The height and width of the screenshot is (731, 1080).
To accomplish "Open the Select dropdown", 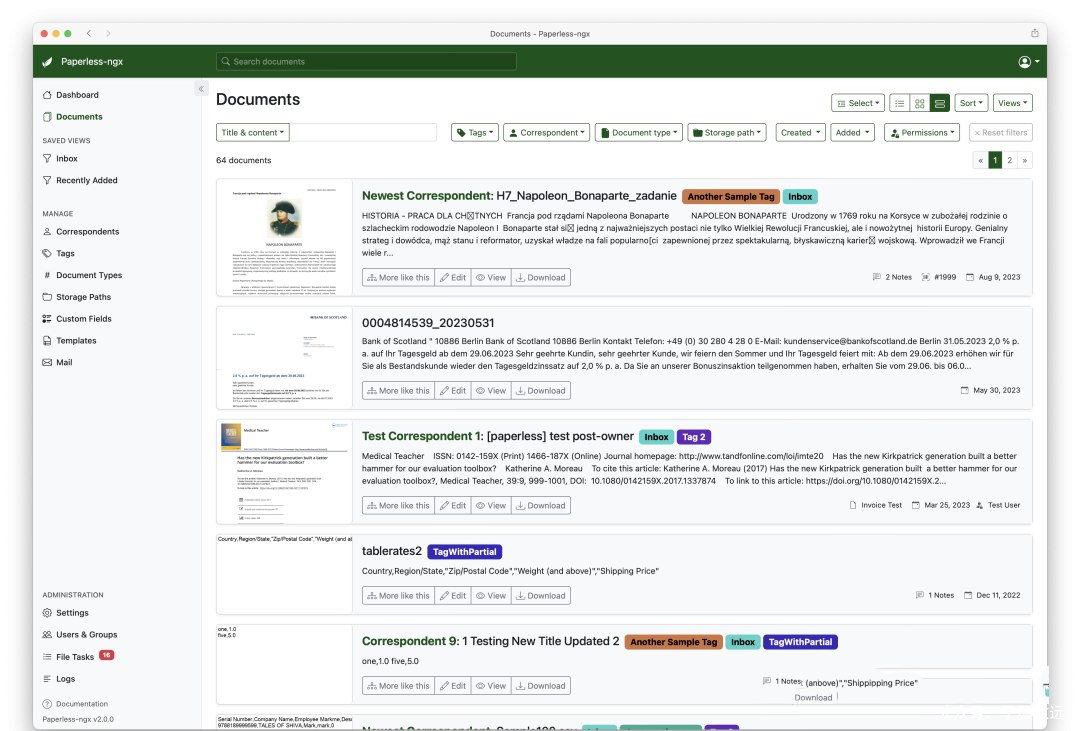I will point(858,103).
